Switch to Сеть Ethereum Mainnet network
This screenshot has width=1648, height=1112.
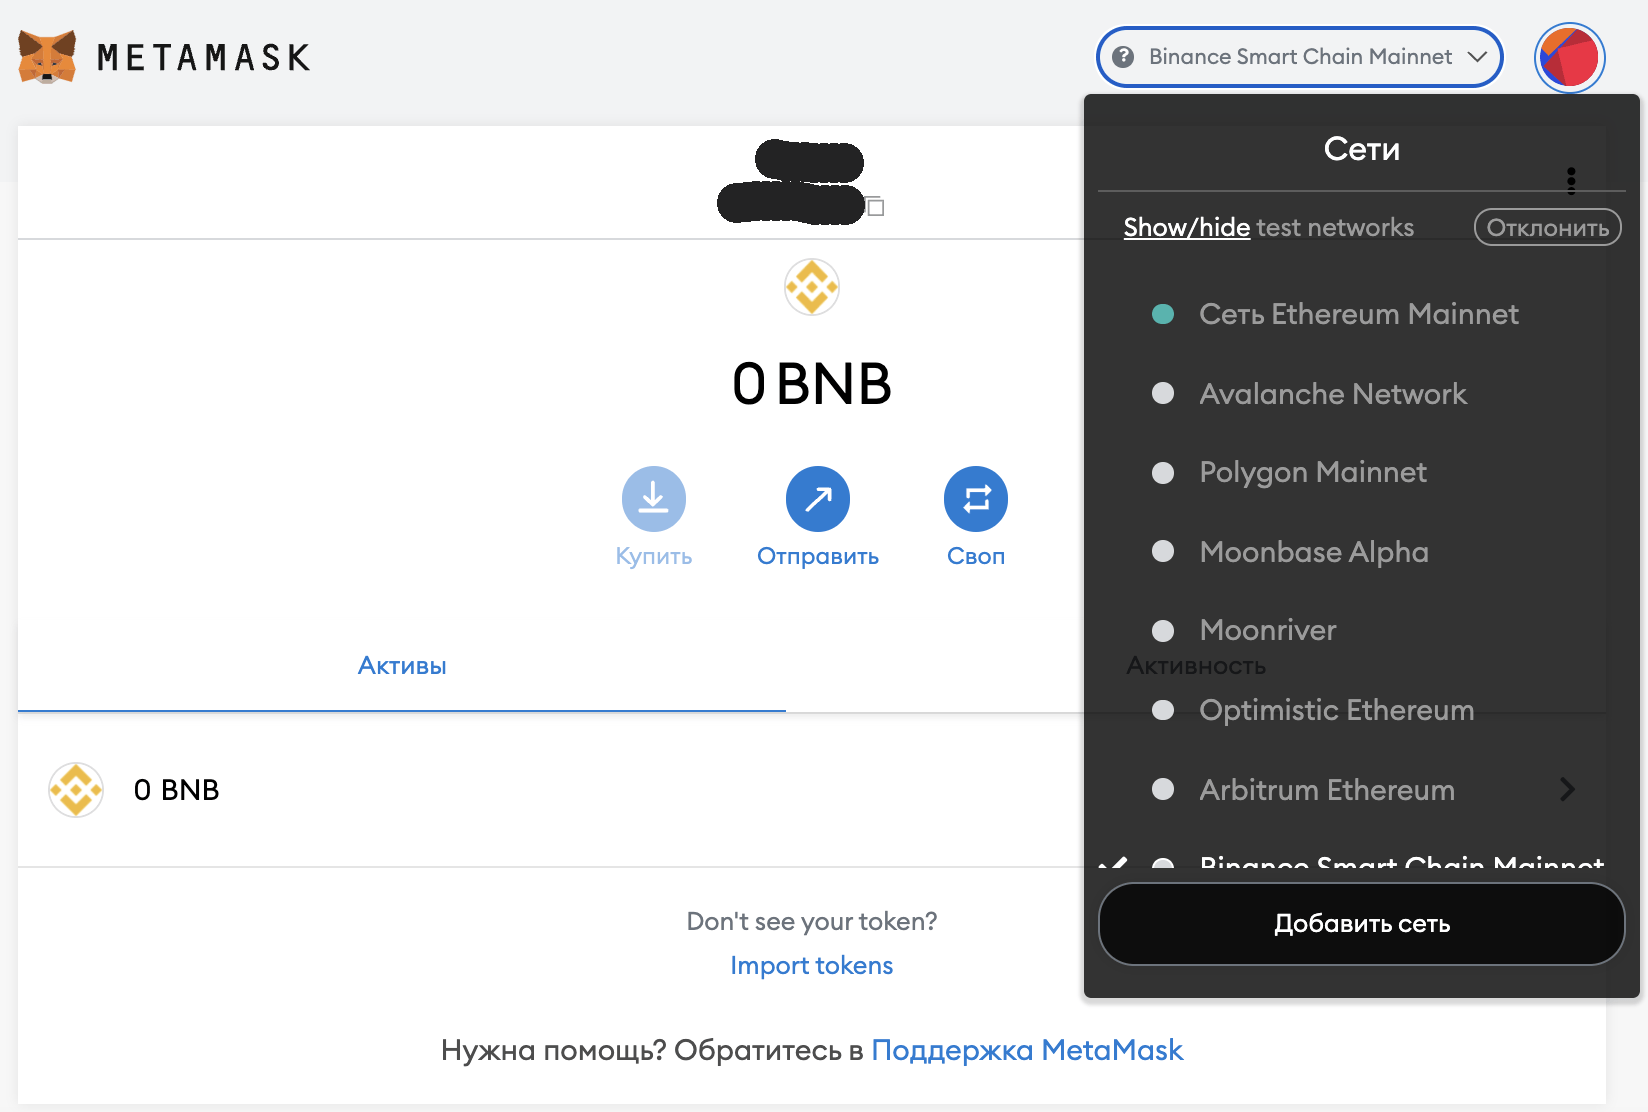coord(1358,314)
